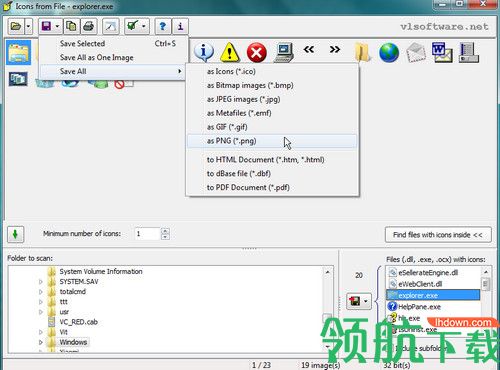Expand the Windows folder node
Viewport: 500px width, 370px height.
41,342
